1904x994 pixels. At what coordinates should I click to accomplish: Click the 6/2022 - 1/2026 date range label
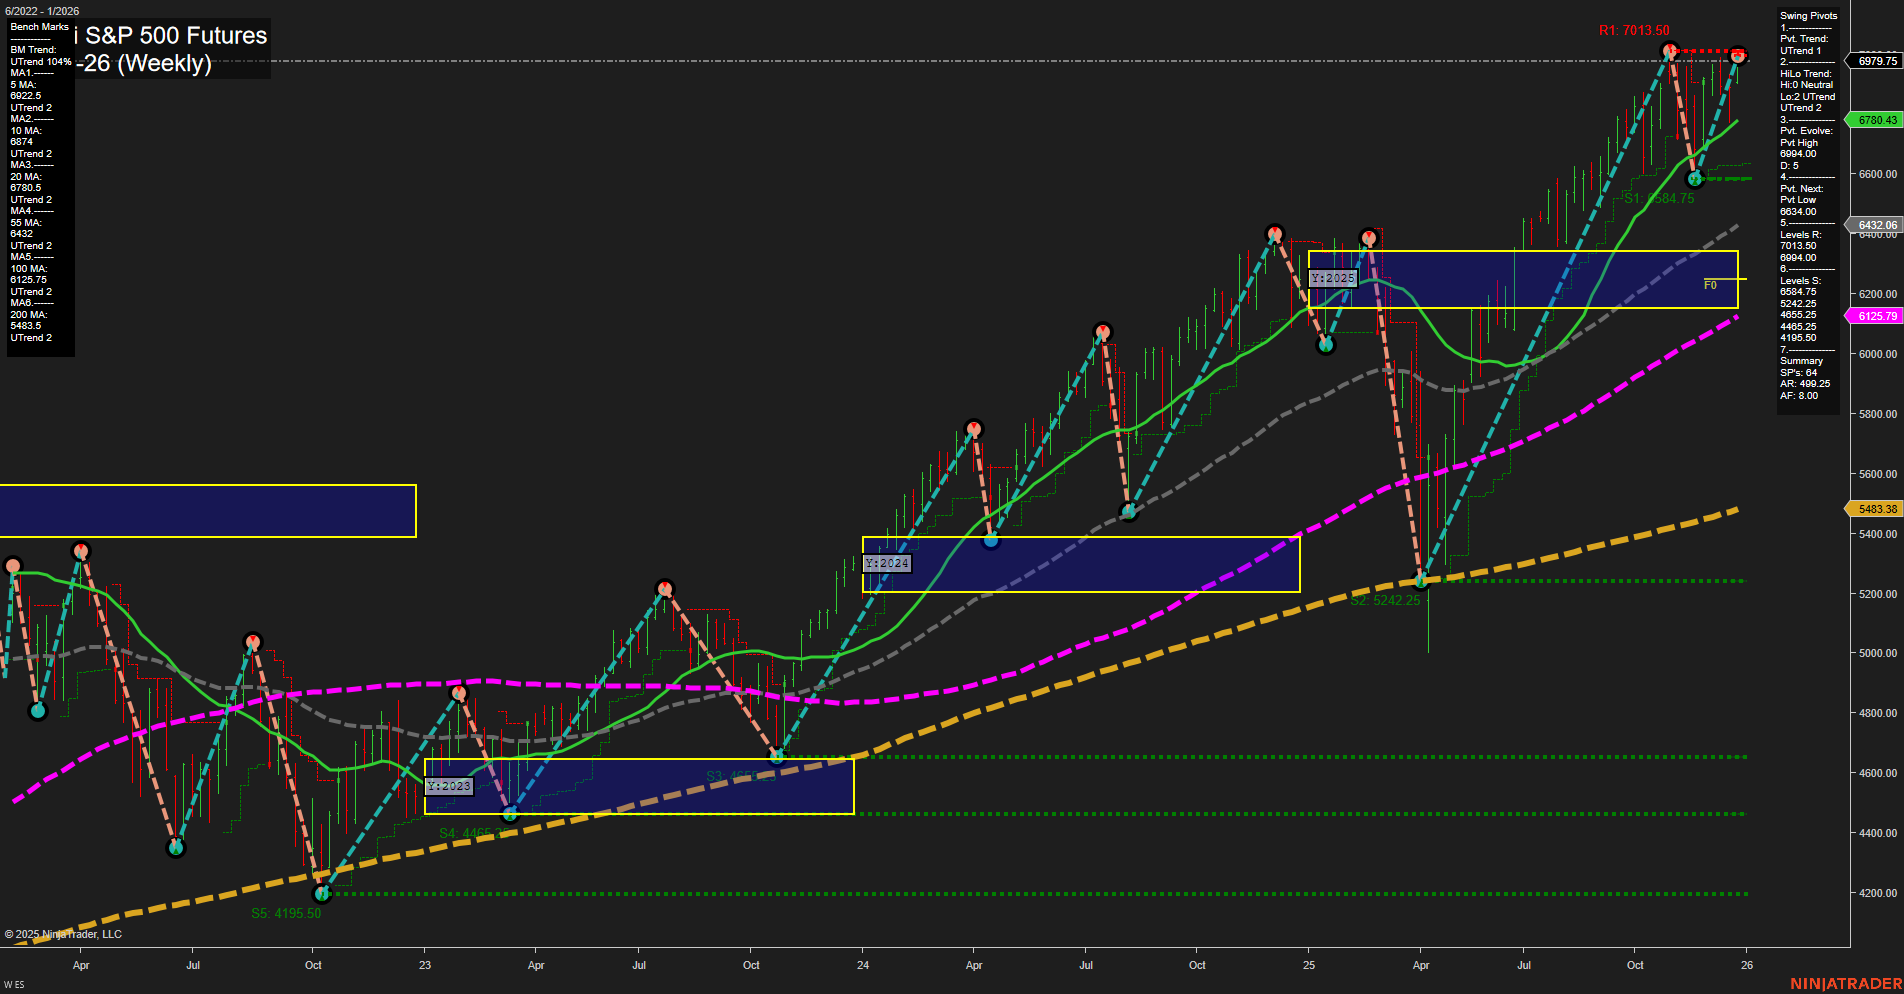coord(41,10)
